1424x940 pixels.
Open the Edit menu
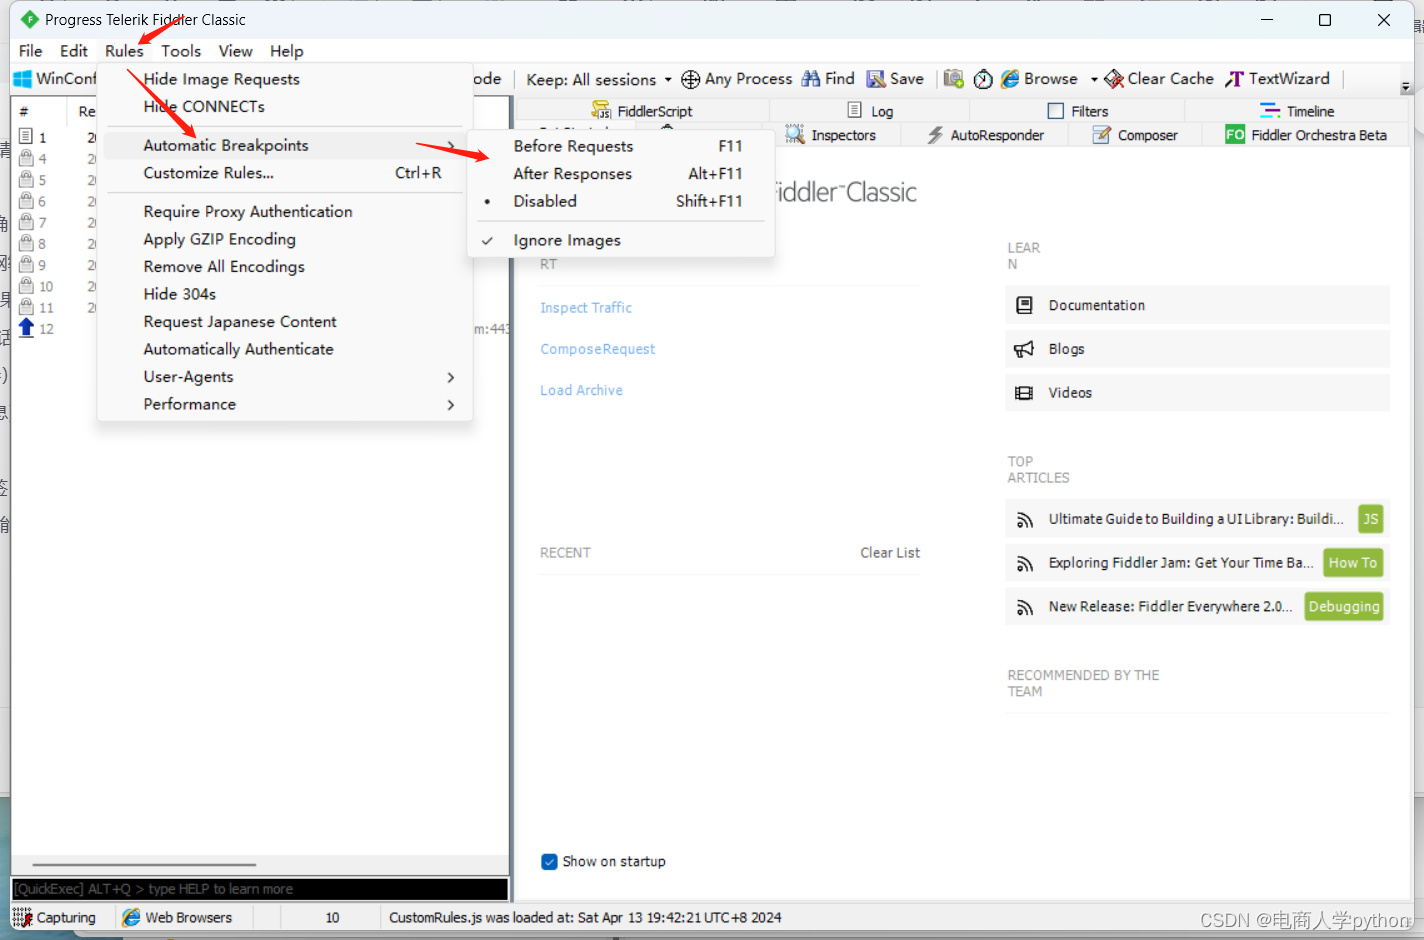(73, 51)
